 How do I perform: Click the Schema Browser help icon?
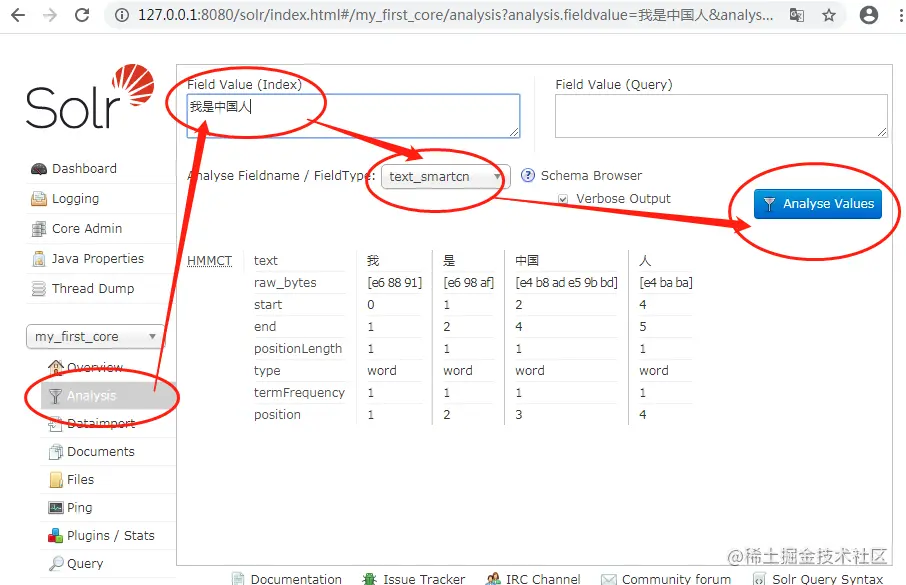click(x=527, y=175)
